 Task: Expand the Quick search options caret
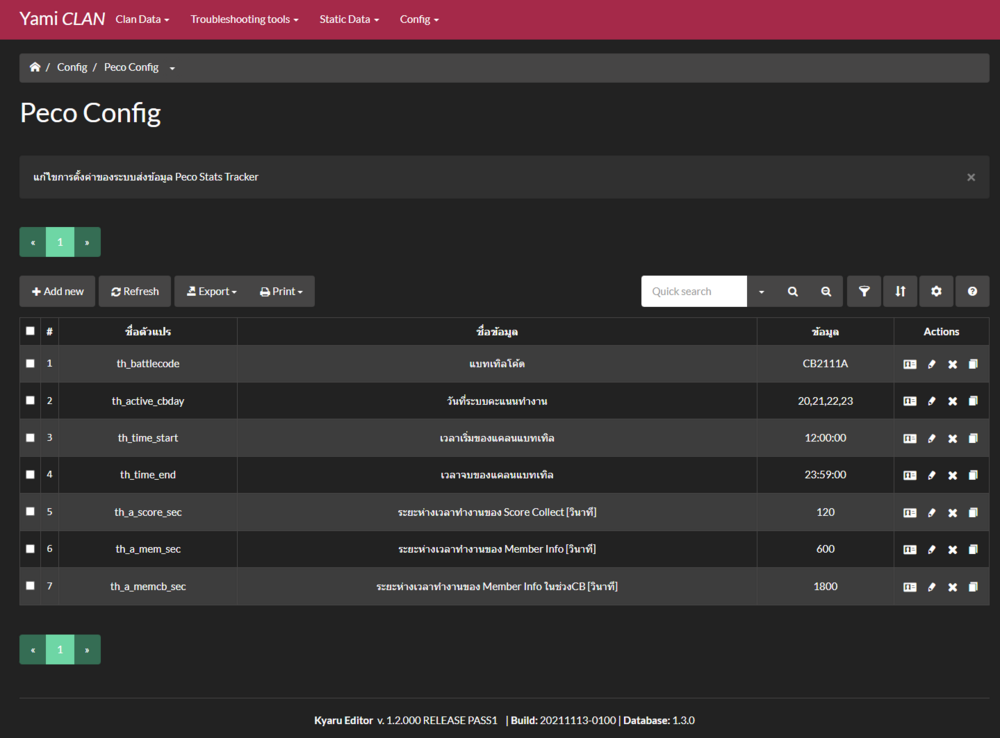tap(761, 291)
